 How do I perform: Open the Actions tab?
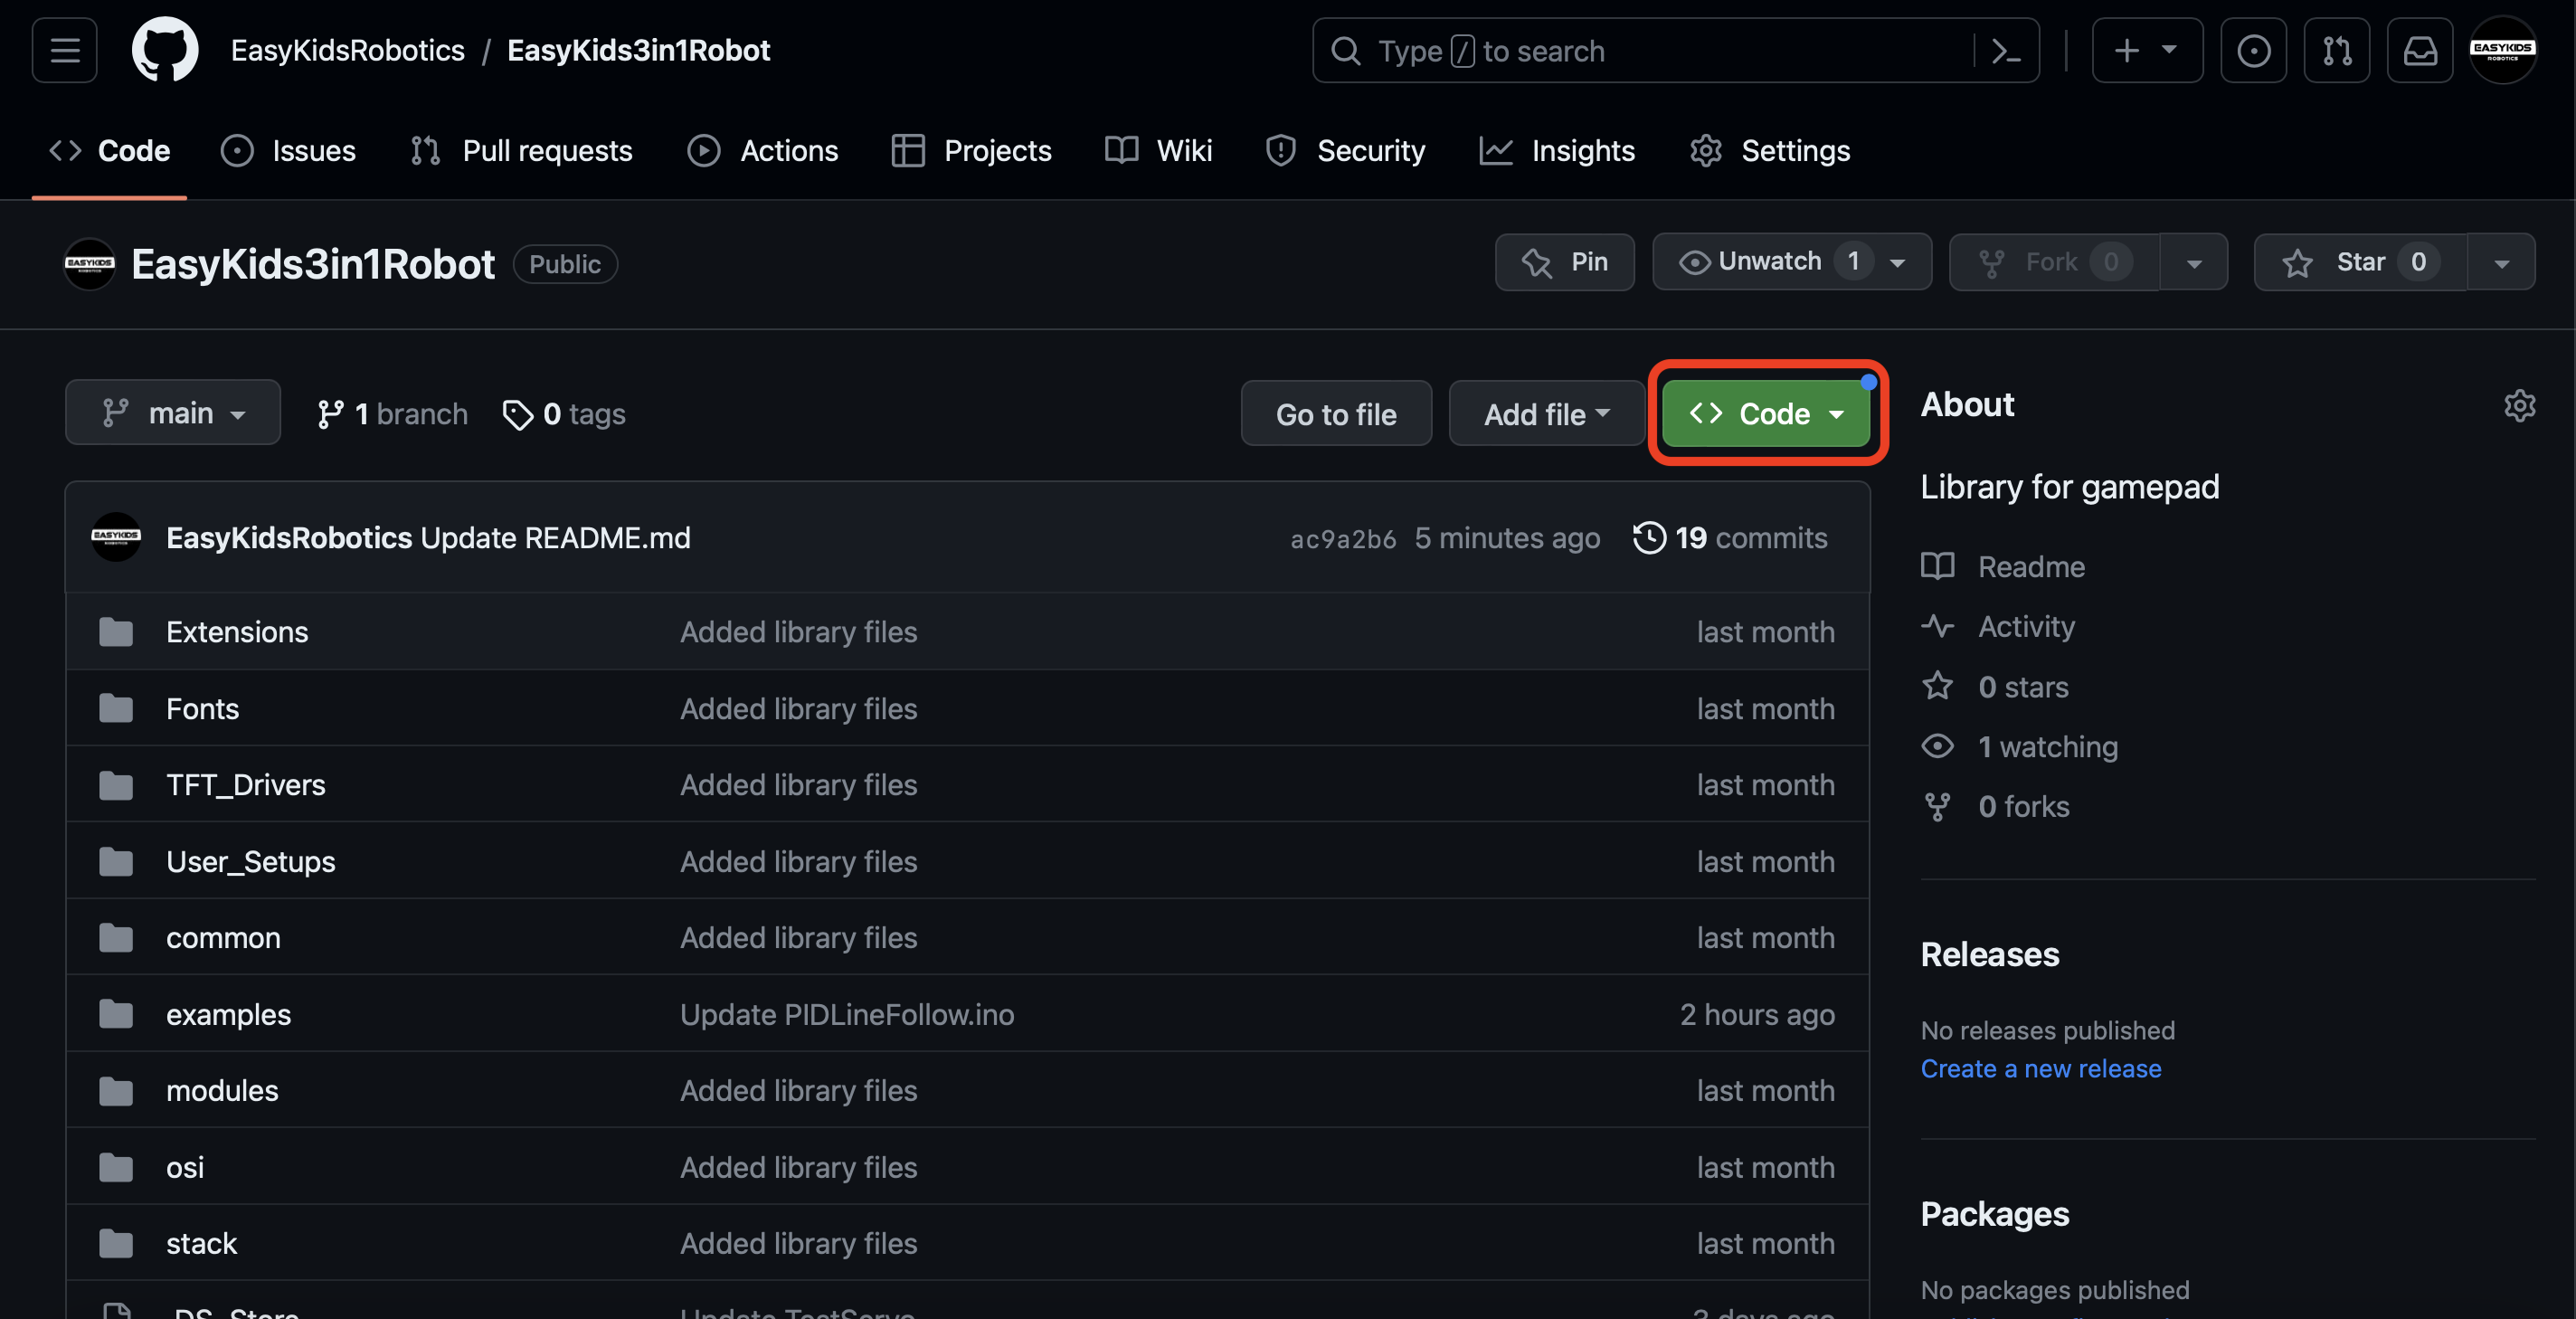pyautogui.click(x=763, y=151)
